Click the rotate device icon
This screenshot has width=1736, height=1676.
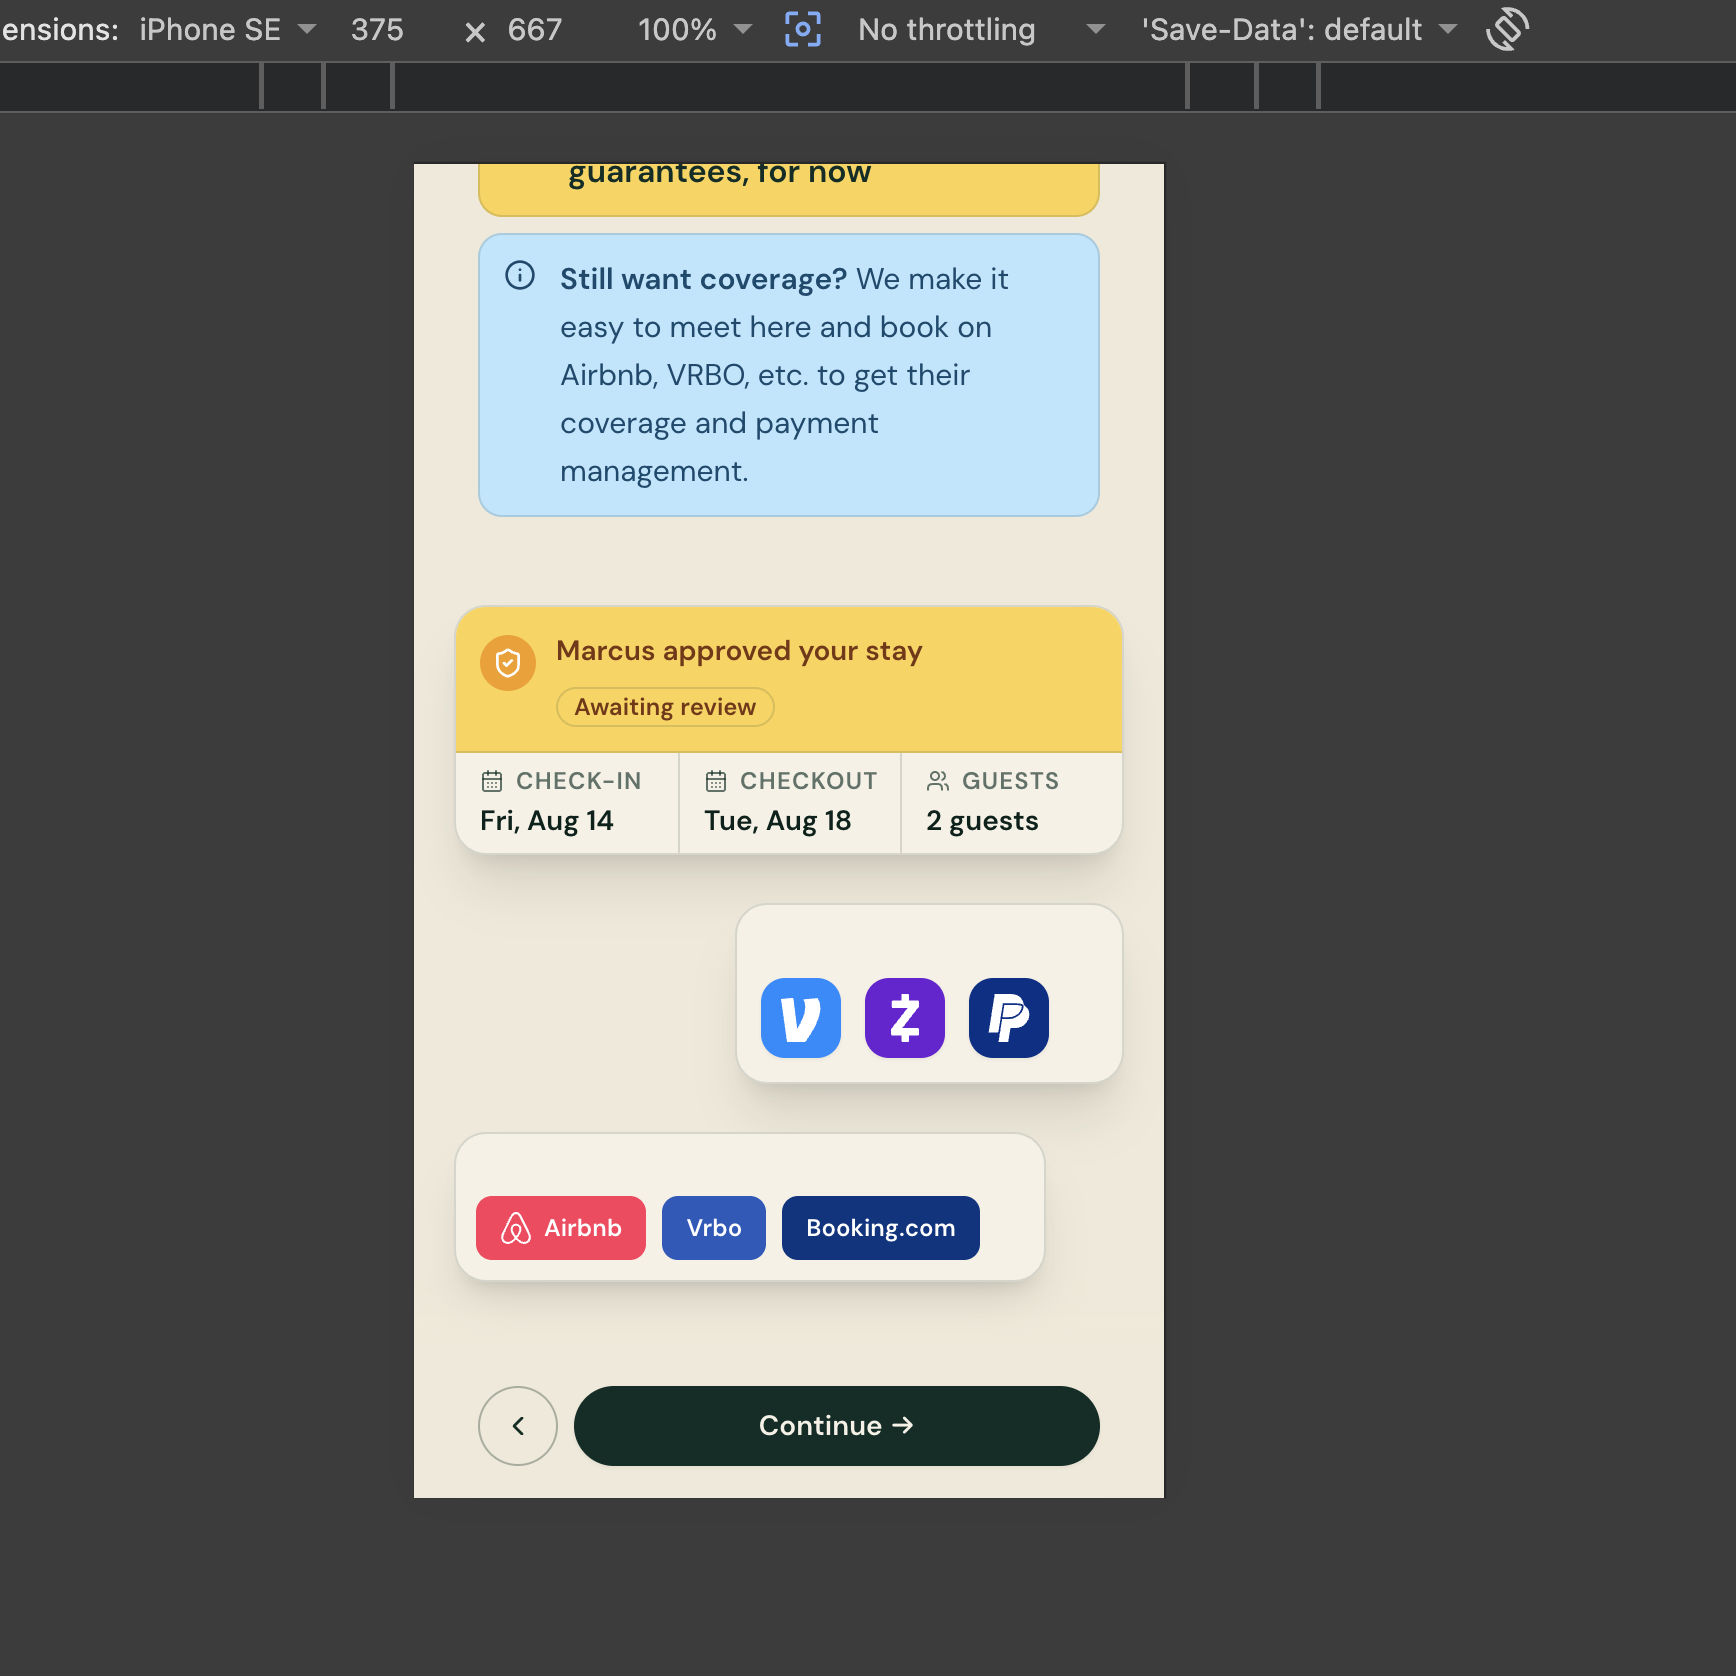pos(1507,30)
